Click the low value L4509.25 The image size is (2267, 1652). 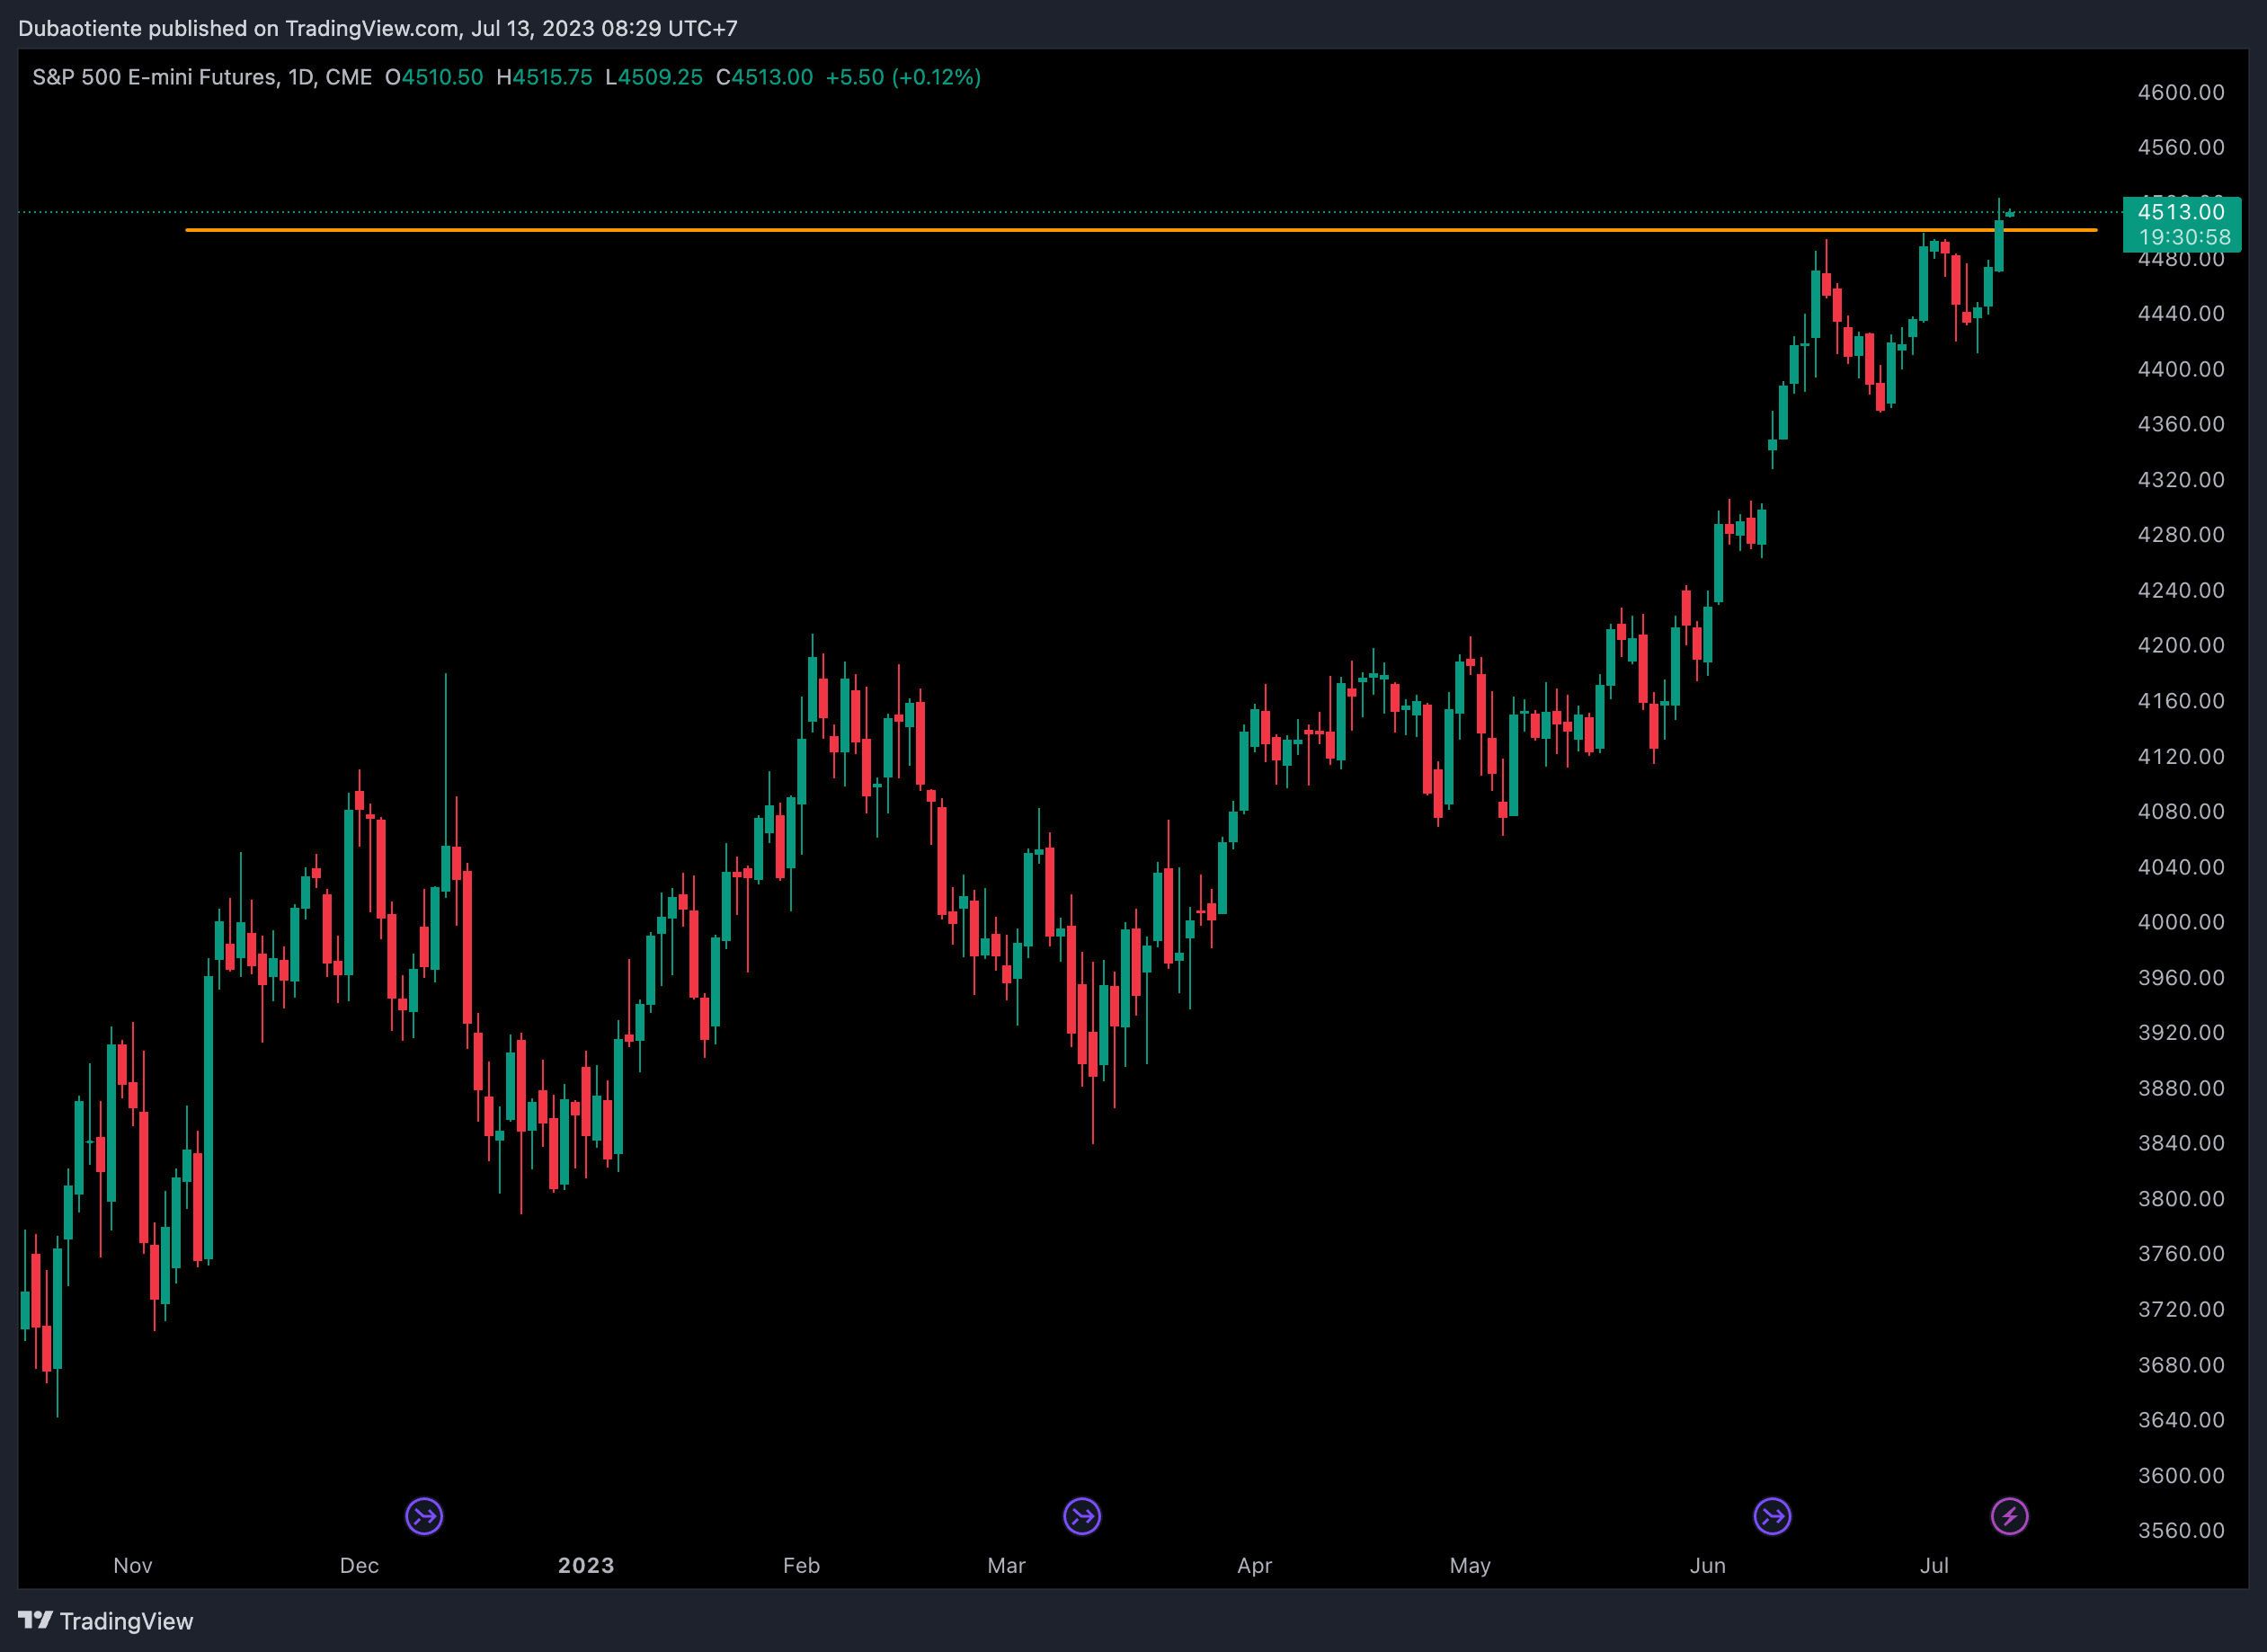click(654, 77)
